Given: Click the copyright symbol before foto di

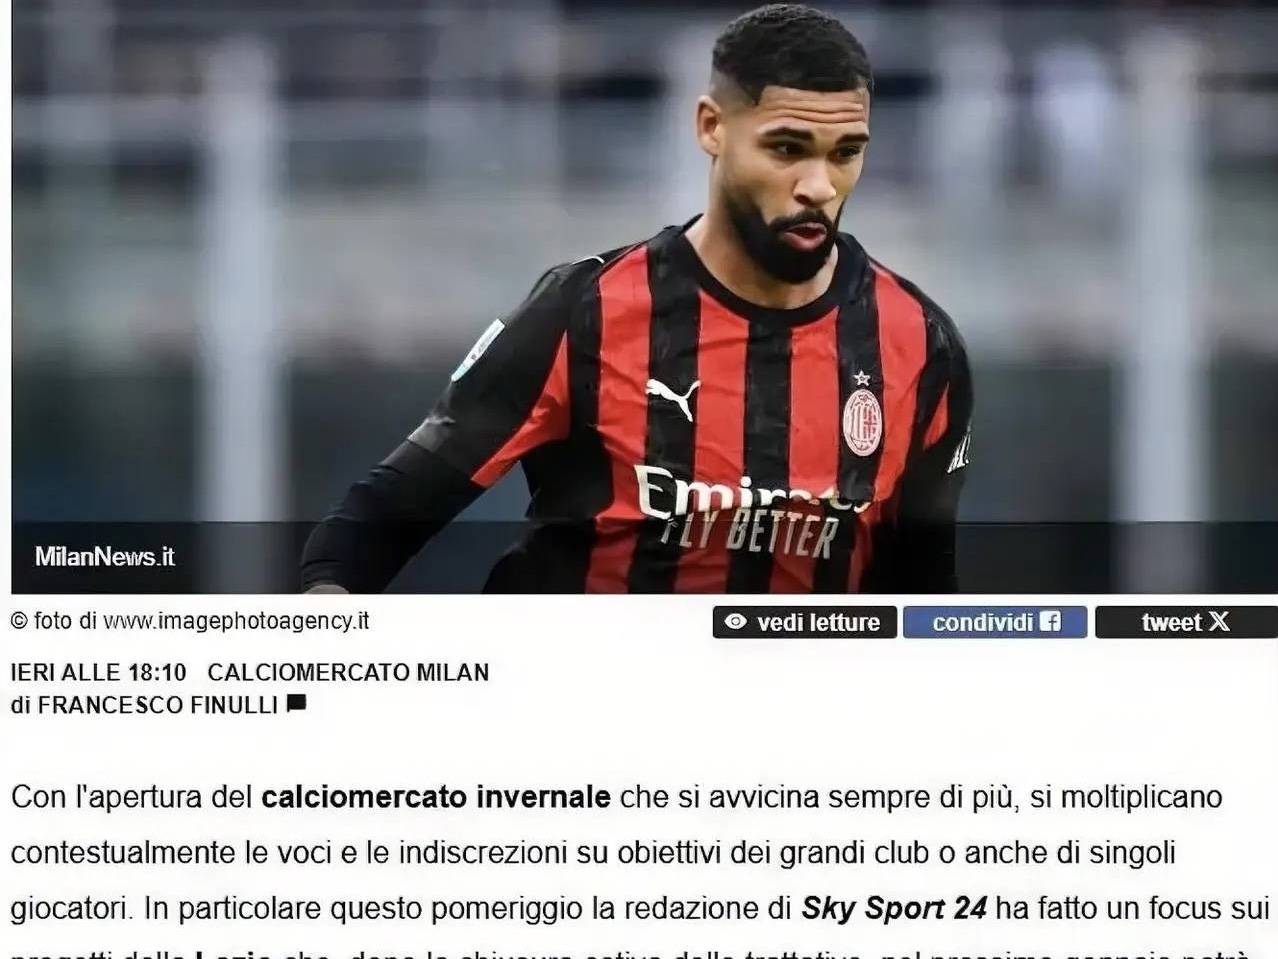Looking at the screenshot, I should [x=18, y=621].
